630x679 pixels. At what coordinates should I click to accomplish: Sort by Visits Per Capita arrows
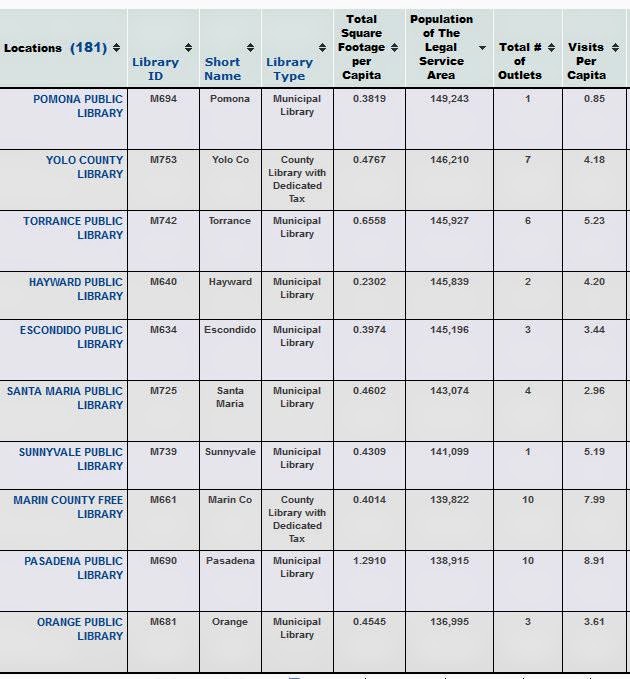click(x=615, y=48)
